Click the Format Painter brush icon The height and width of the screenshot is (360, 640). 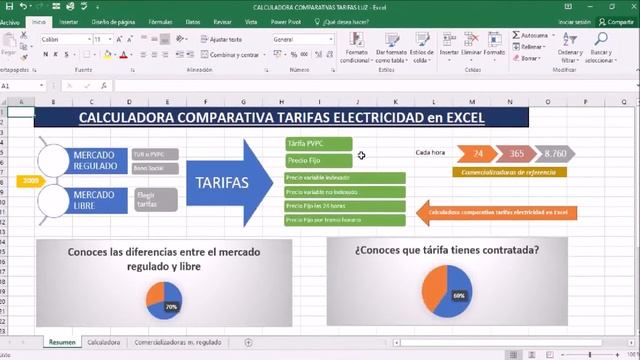click(24, 57)
